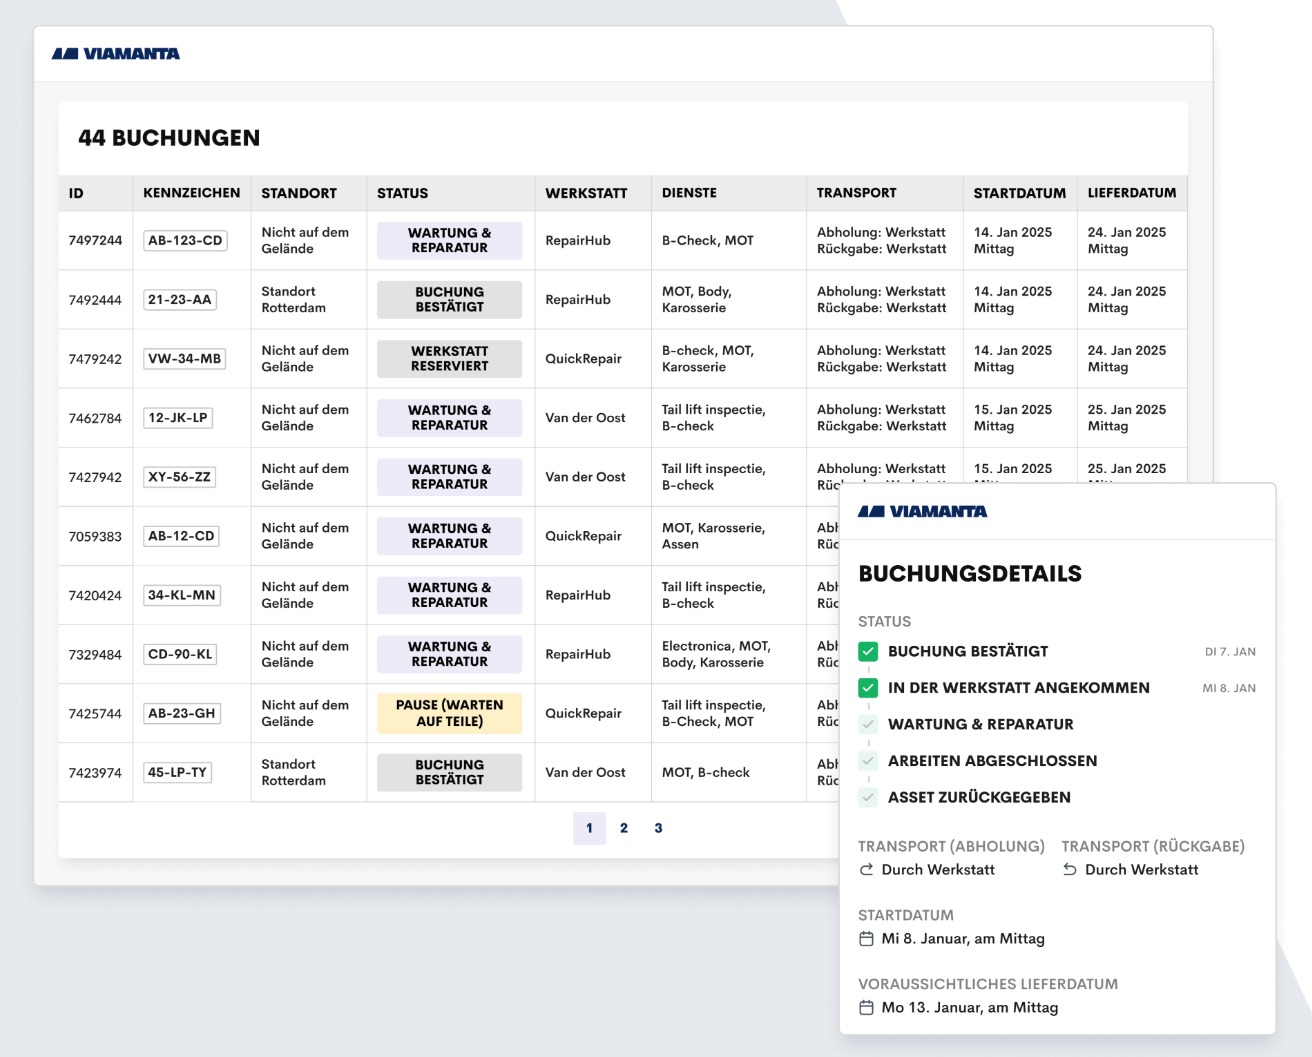Check the Arbeiten Abgeschlossen status box
The image size is (1312, 1057).
(x=868, y=761)
